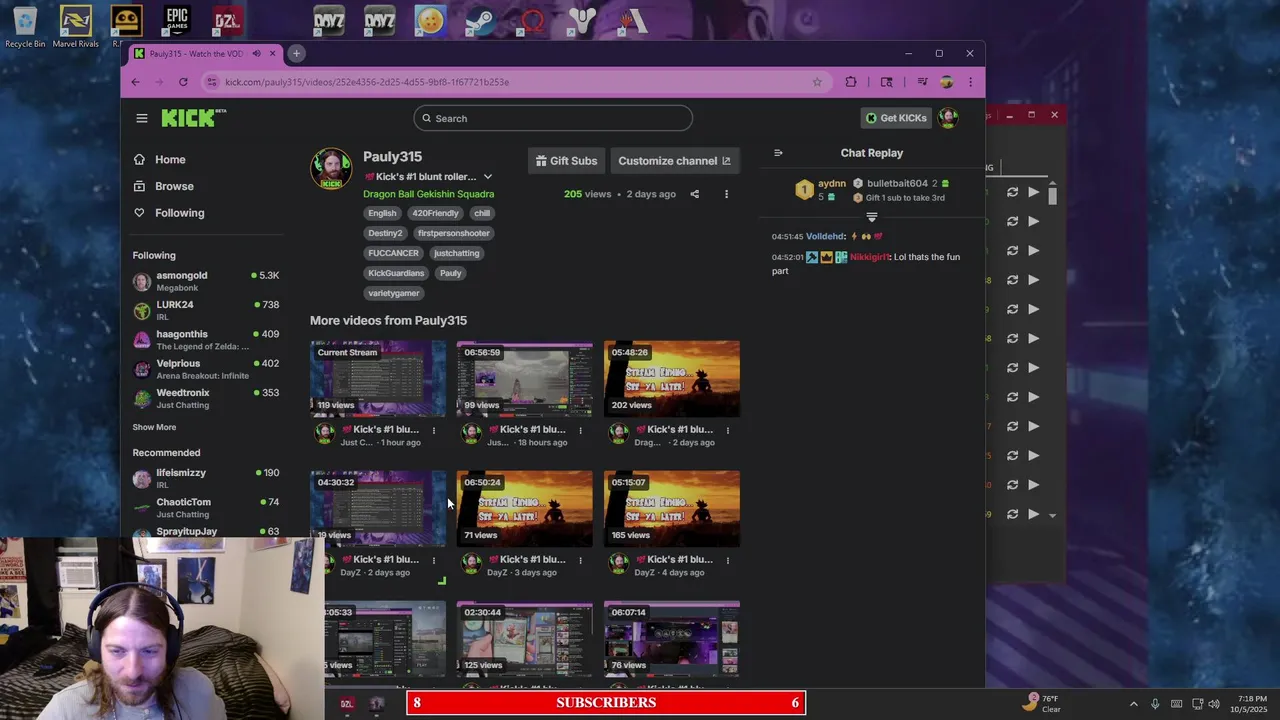The height and width of the screenshot is (720, 1280).
Task: Open the Kick hamburger sidebar menu
Action: [142, 118]
